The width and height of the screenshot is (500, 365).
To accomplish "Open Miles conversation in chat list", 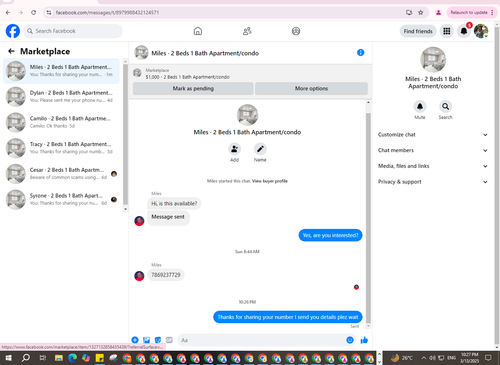I will coord(61,71).
